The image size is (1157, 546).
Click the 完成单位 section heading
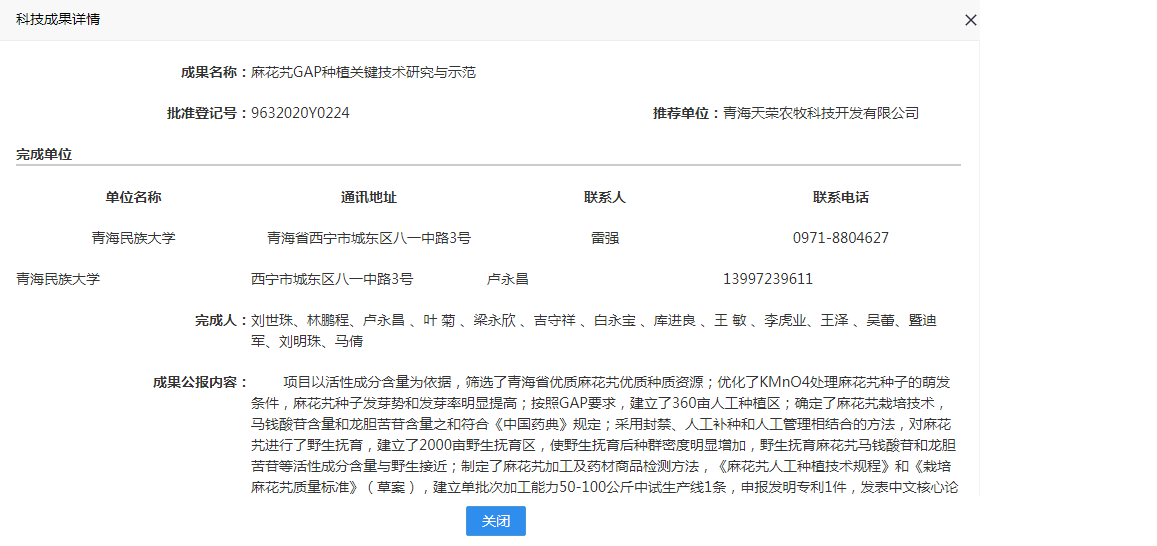(44, 154)
